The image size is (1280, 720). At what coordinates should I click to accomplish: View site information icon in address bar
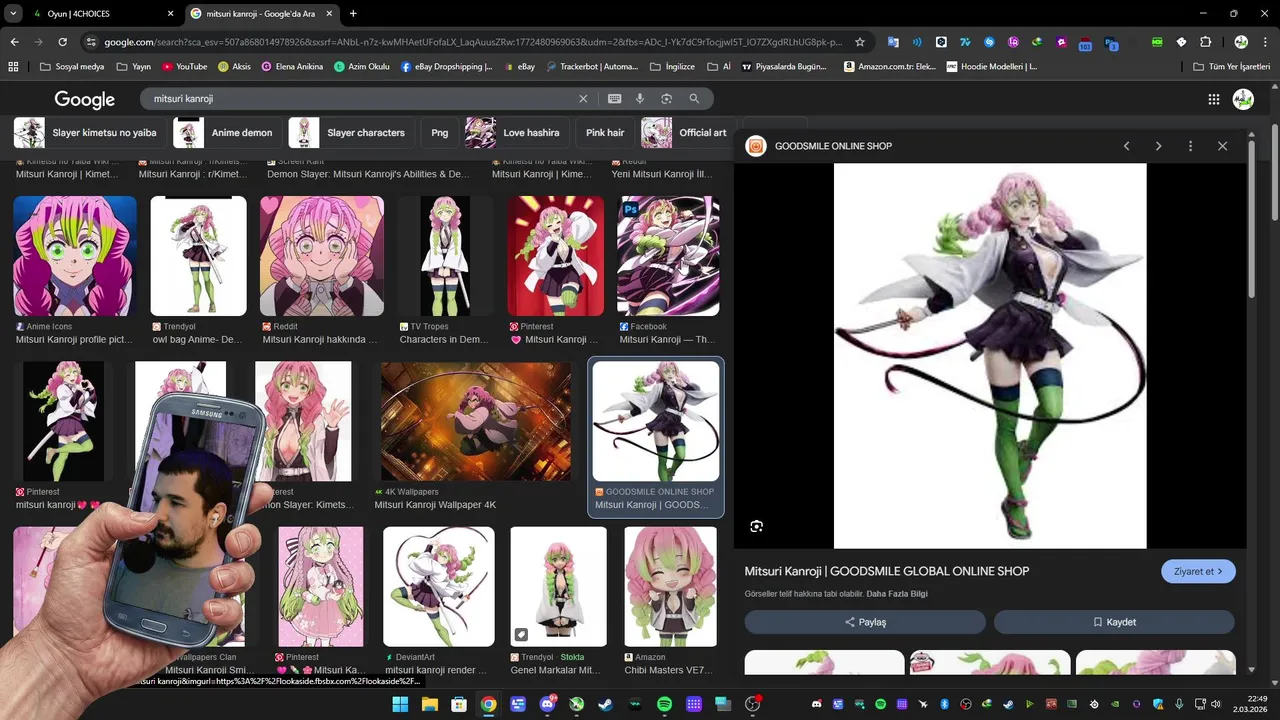tap(91, 42)
